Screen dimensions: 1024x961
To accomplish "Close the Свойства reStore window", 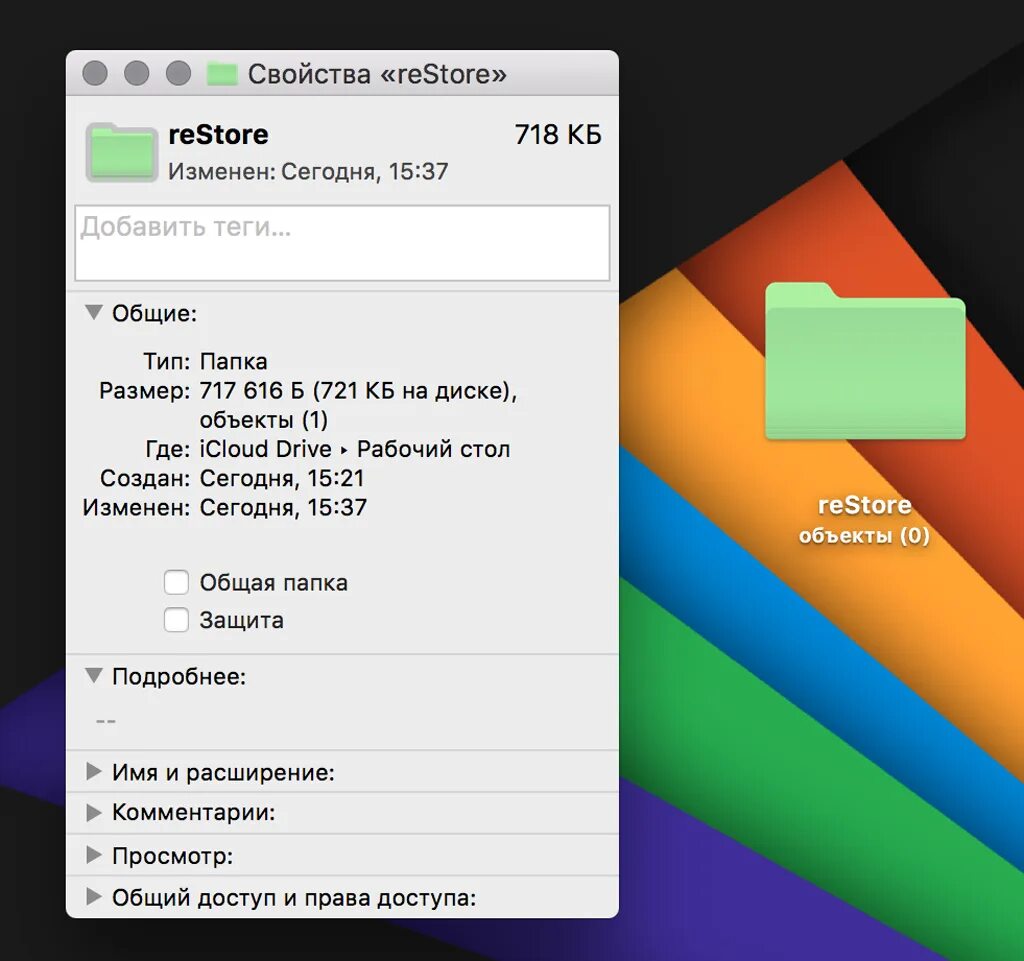I will click(95, 73).
